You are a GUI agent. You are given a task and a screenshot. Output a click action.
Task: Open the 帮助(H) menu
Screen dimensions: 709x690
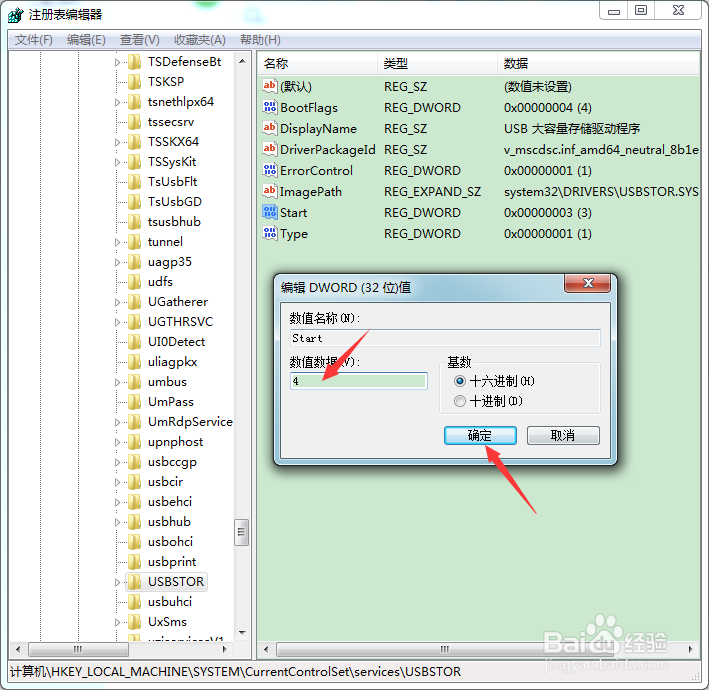(x=260, y=40)
